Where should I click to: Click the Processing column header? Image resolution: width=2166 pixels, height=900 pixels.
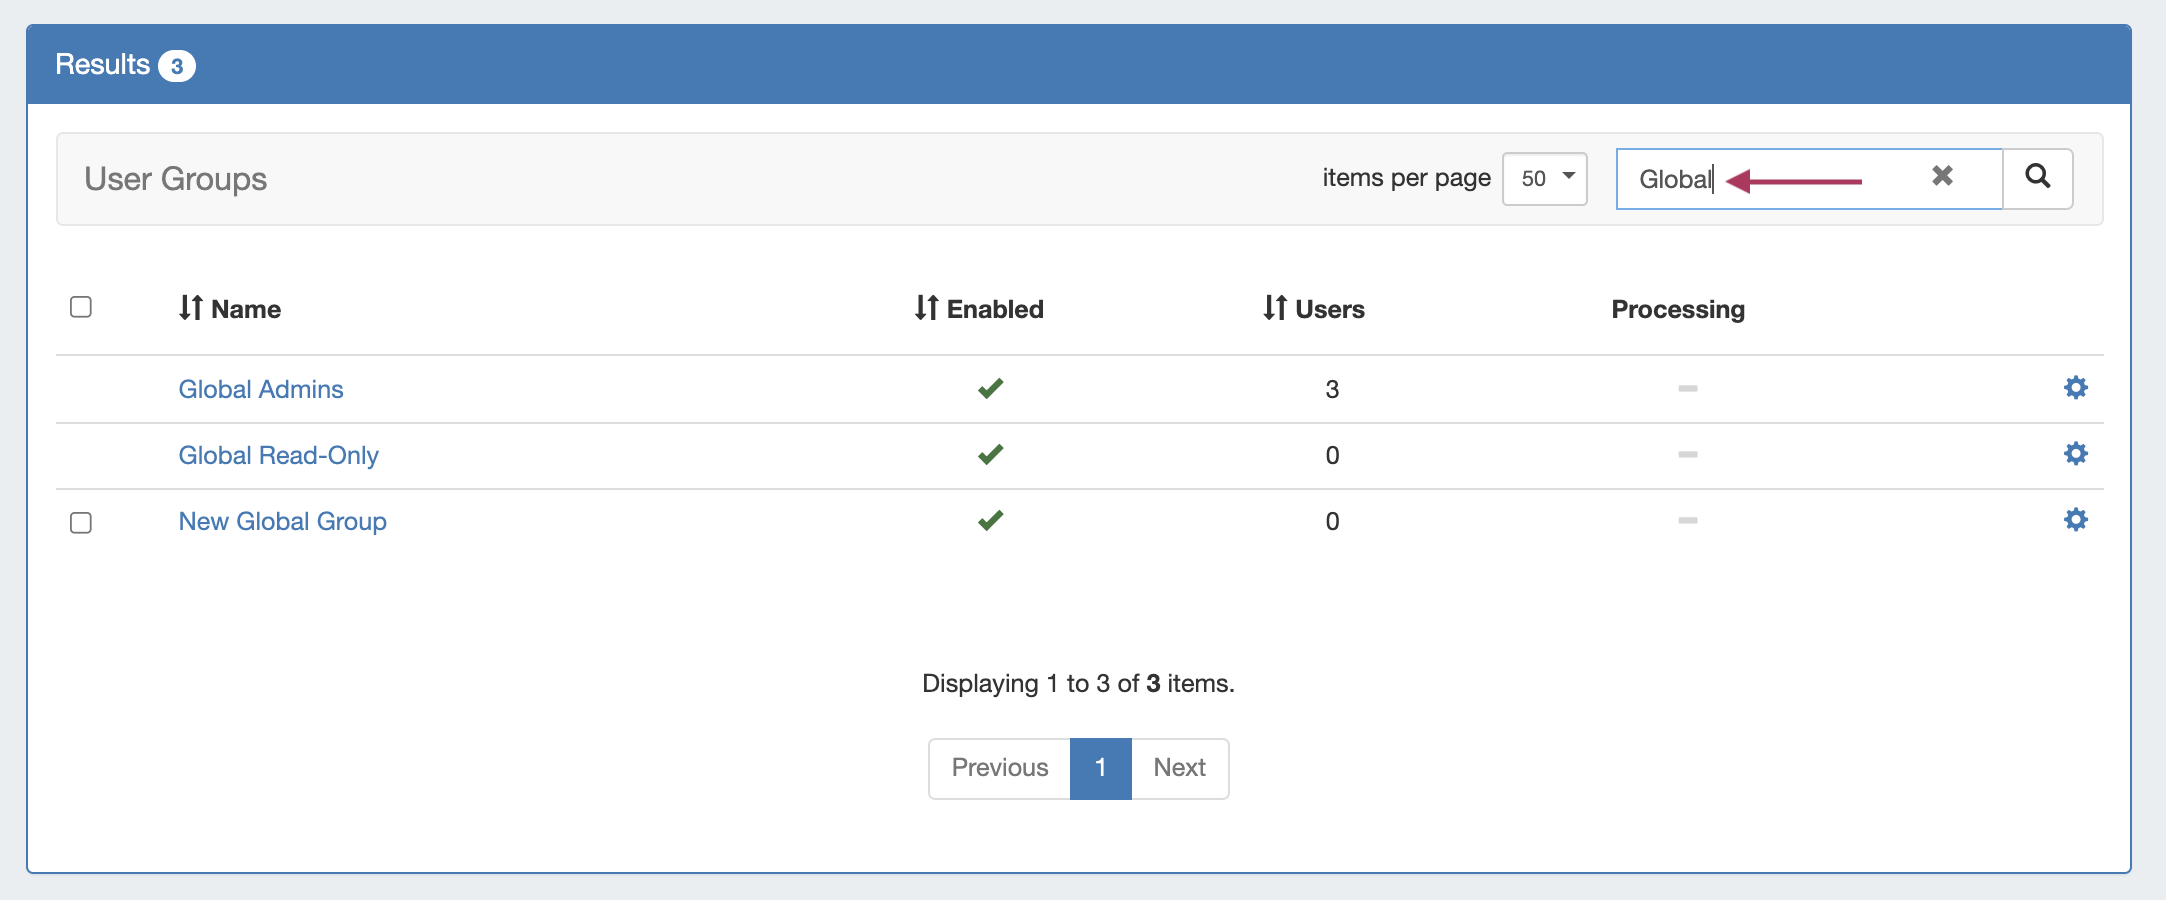[x=1677, y=309]
